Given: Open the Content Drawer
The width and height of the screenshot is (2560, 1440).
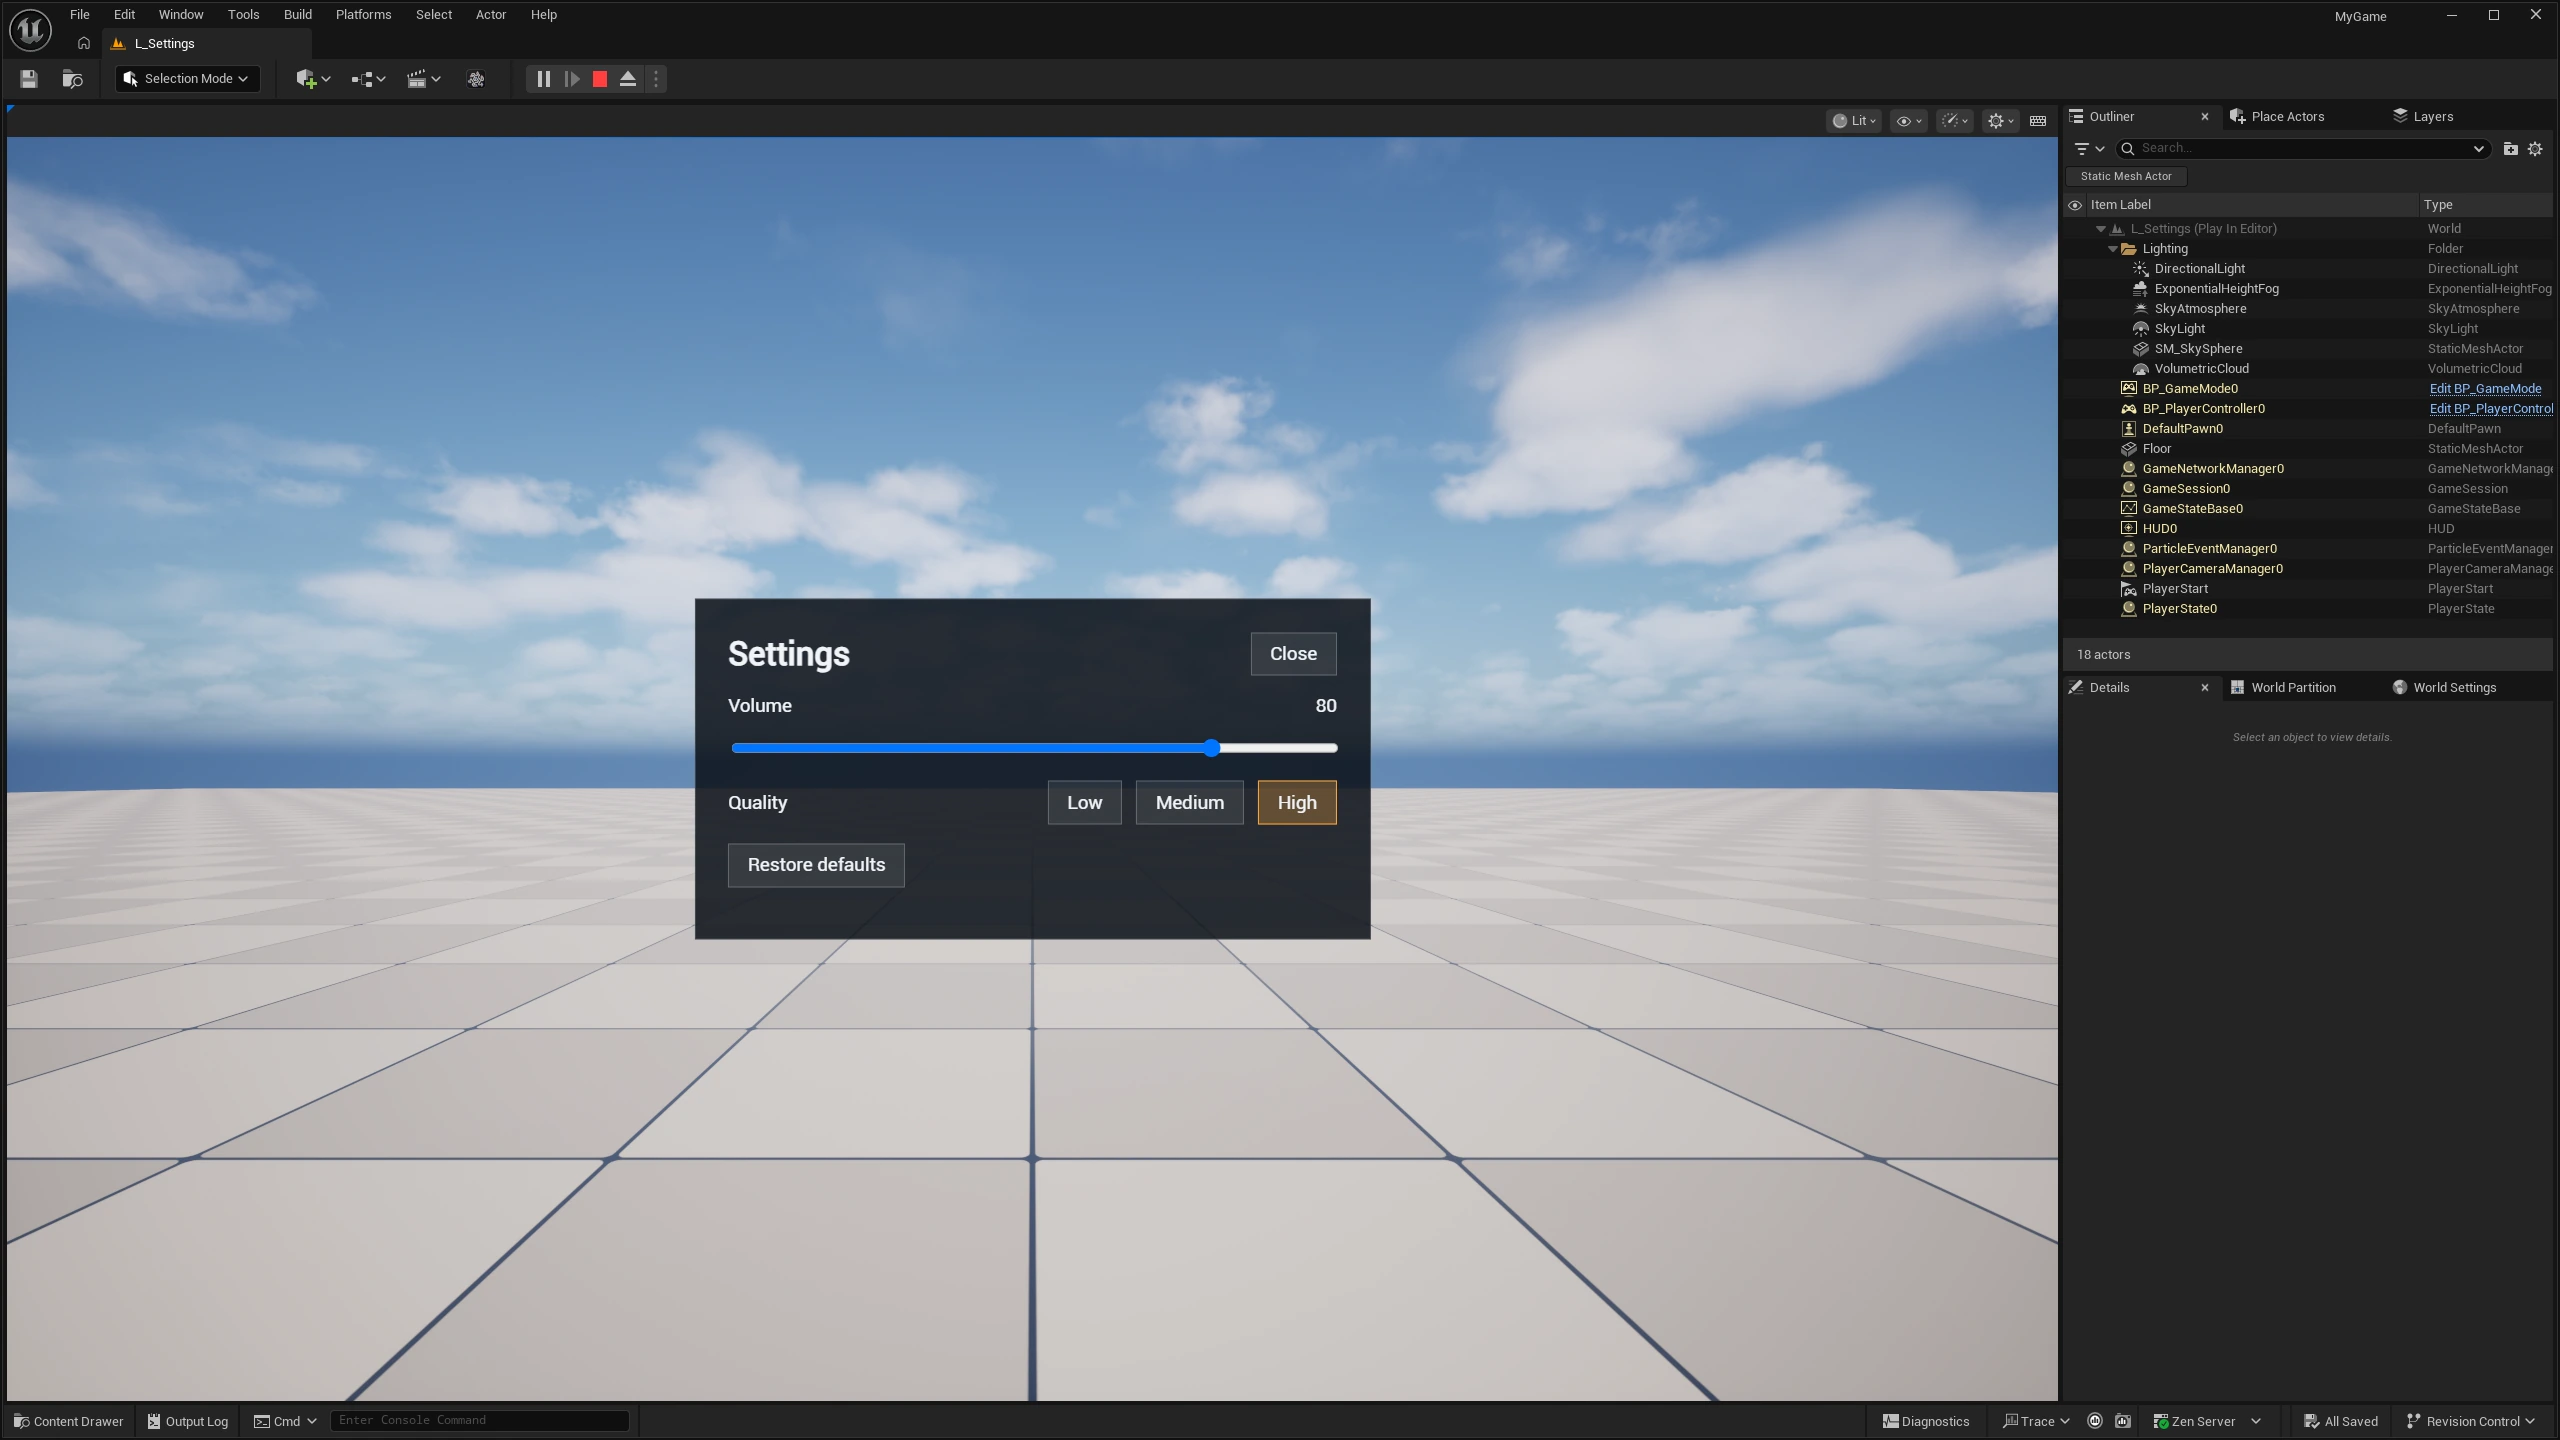Looking at the screenshot, I should [68, 1421].
